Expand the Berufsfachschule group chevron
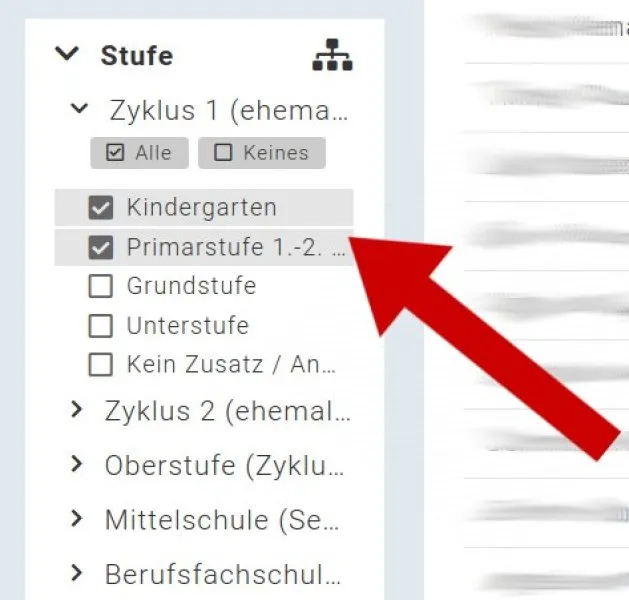Image resolution: width=629 pixels, height=600 pixels. point(77,573)
